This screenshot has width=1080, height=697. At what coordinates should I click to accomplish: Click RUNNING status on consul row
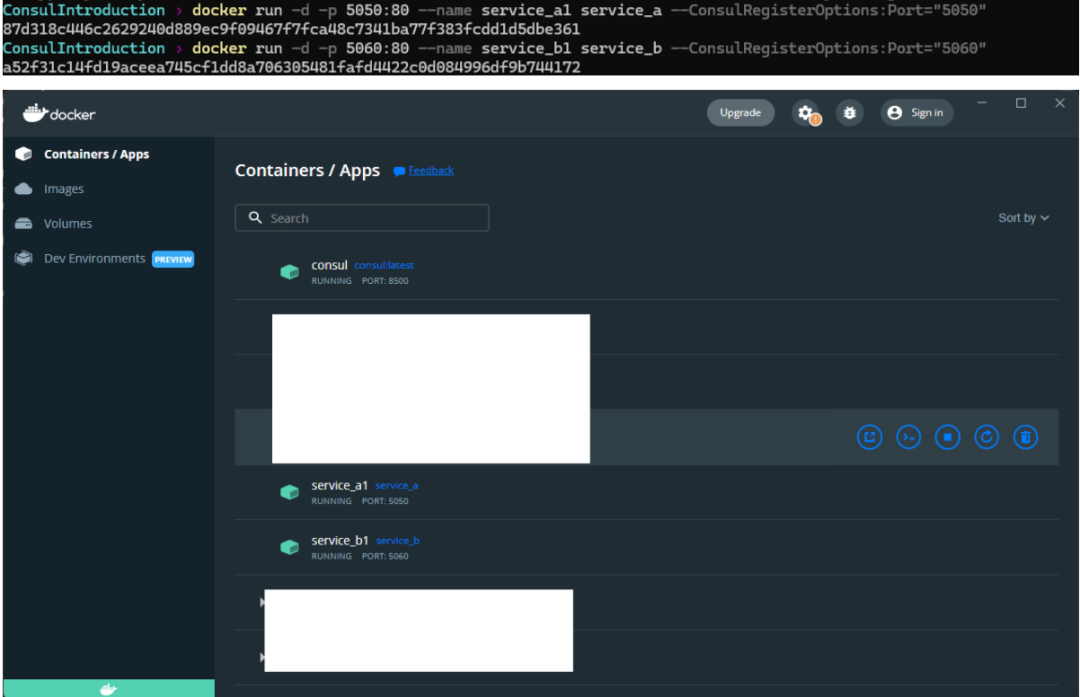coord(331,281)
